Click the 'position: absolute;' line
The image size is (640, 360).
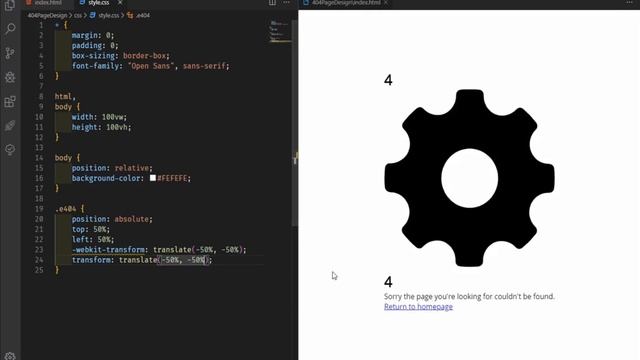pyautogui.click(x=112, y=219)
